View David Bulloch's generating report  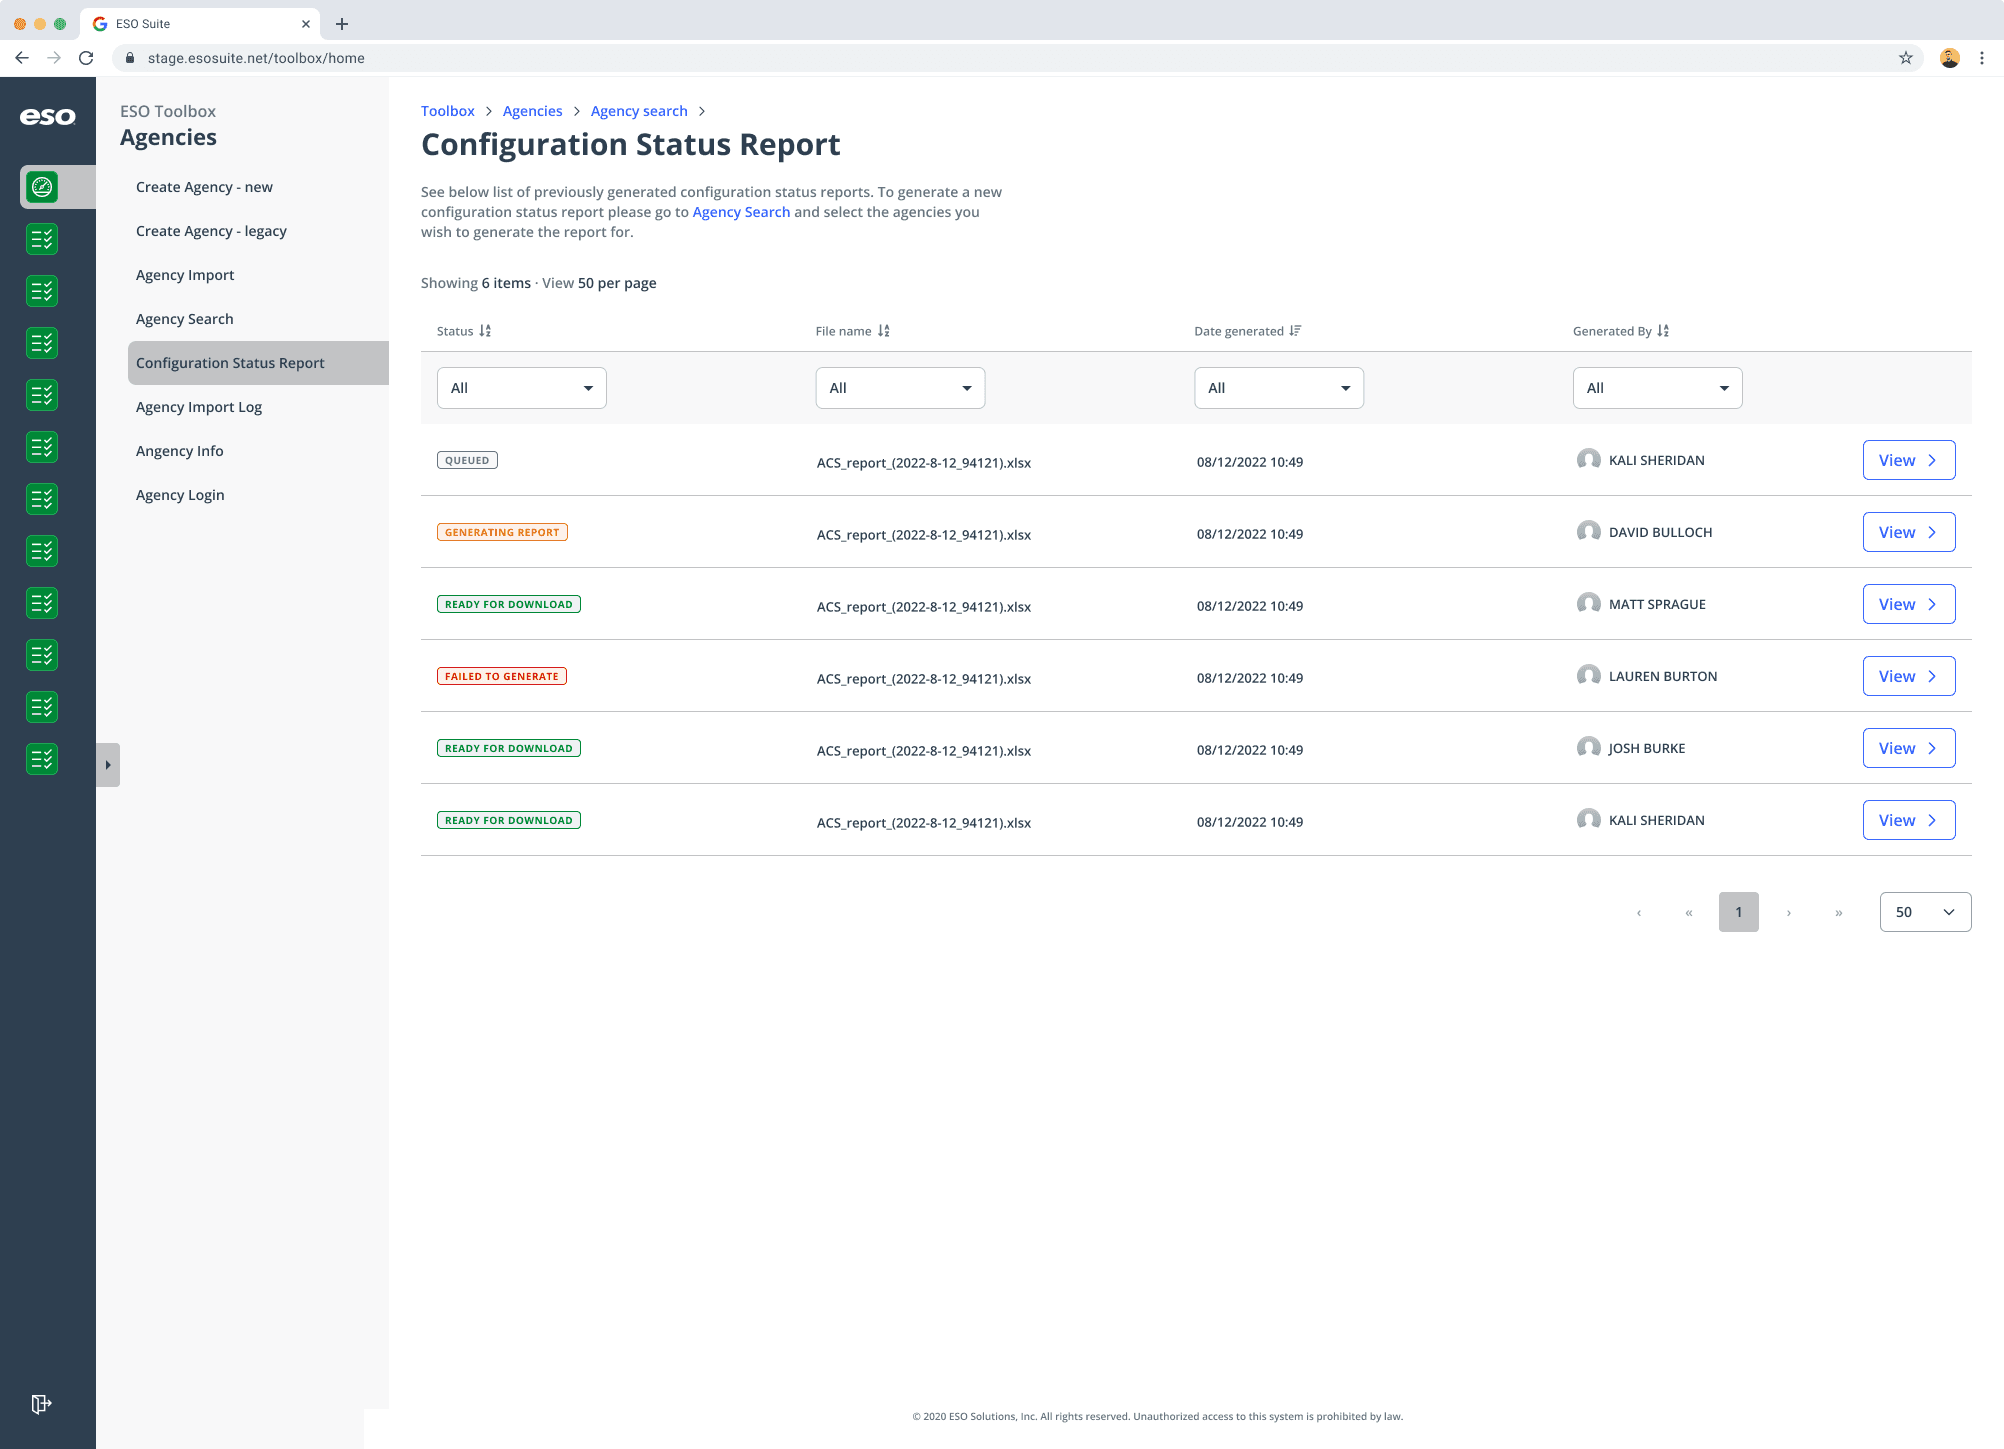pos(1908,532)
